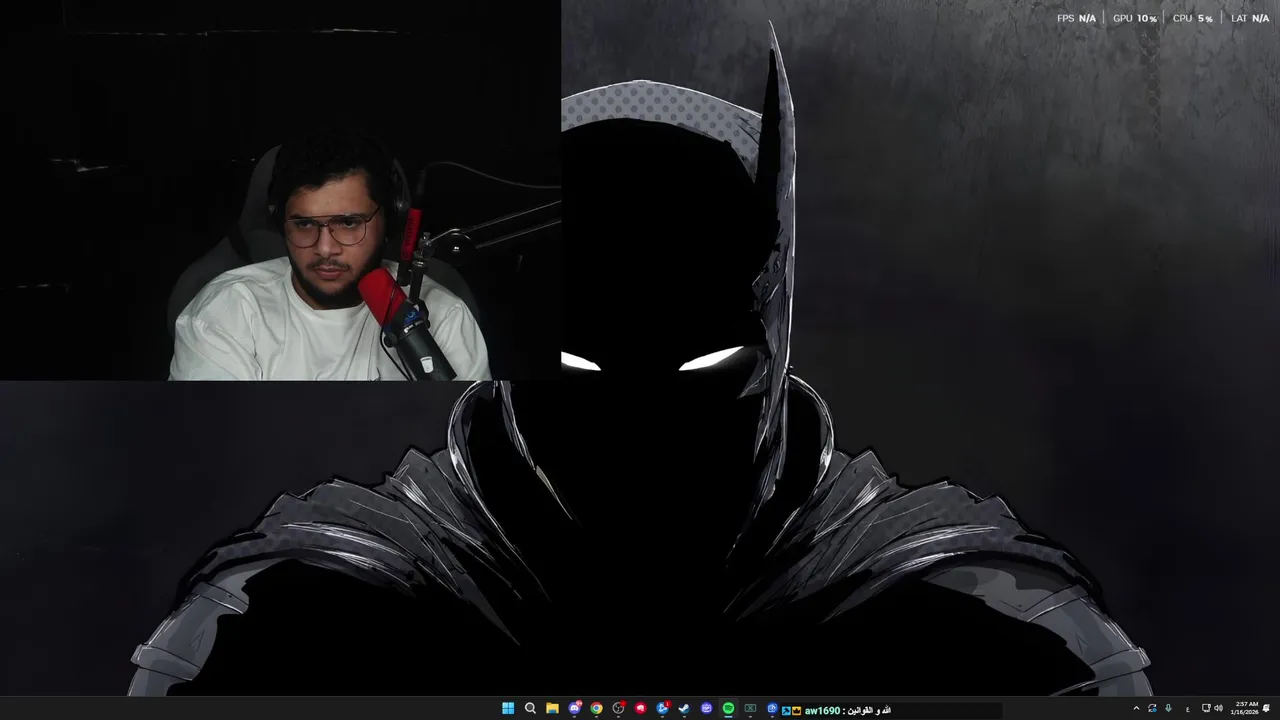Open the network display tray icon

point(1206,708)
